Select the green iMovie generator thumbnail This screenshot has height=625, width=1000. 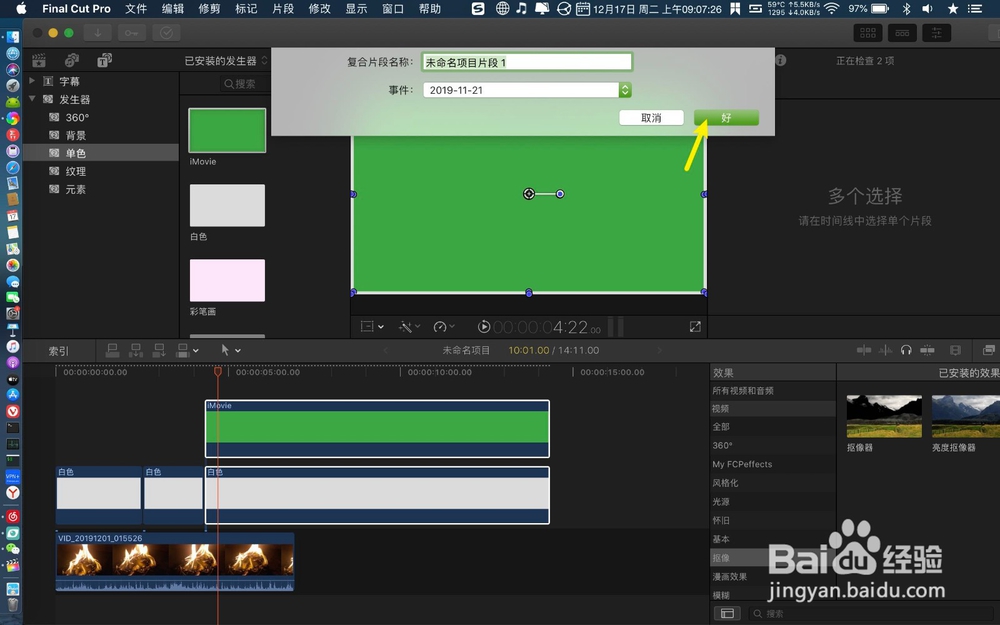[x=227, y=131]
